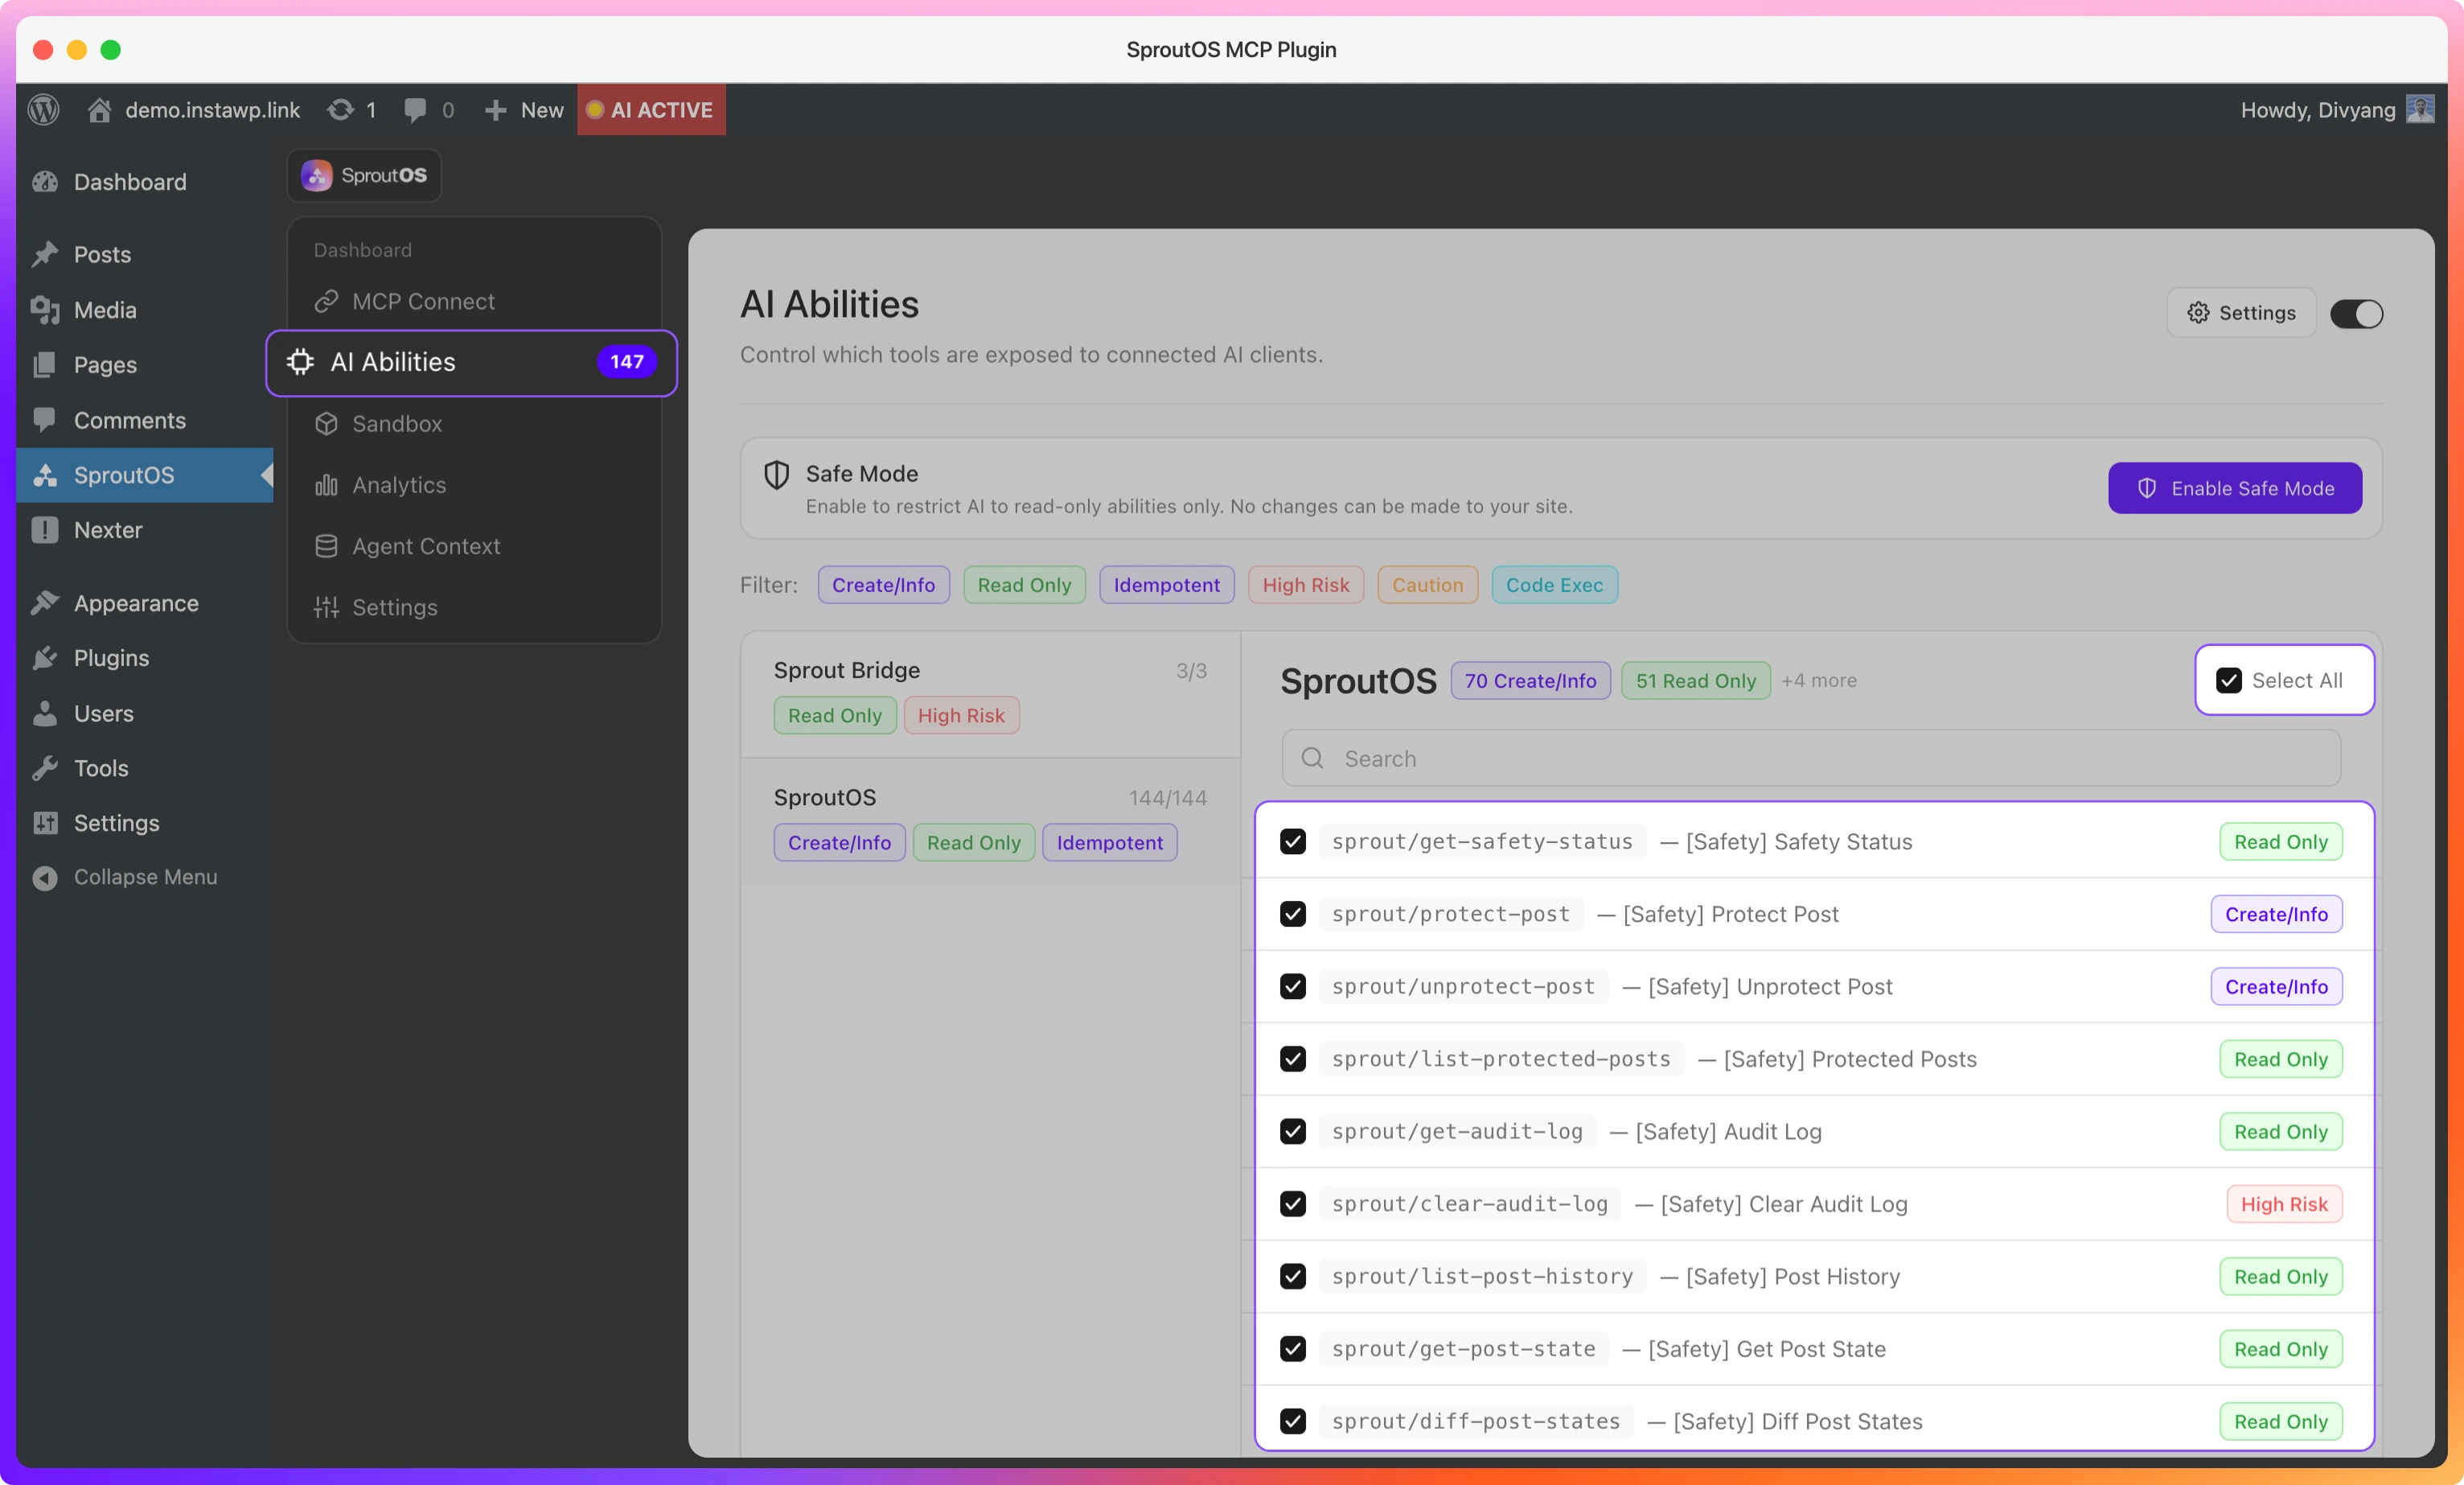
Task: Open the Dashboard menu in WordPress sidebar
Action: 144,182
